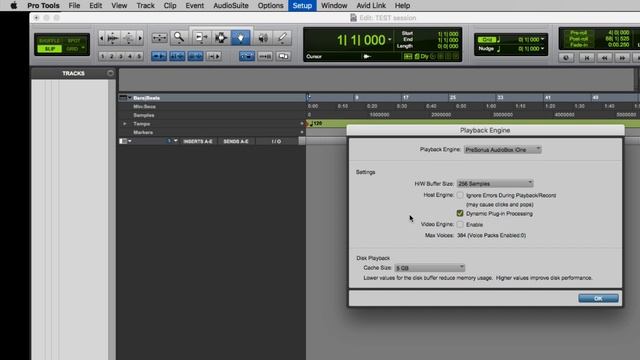
Task: Open the Apple menu
Action: point(14,6)
